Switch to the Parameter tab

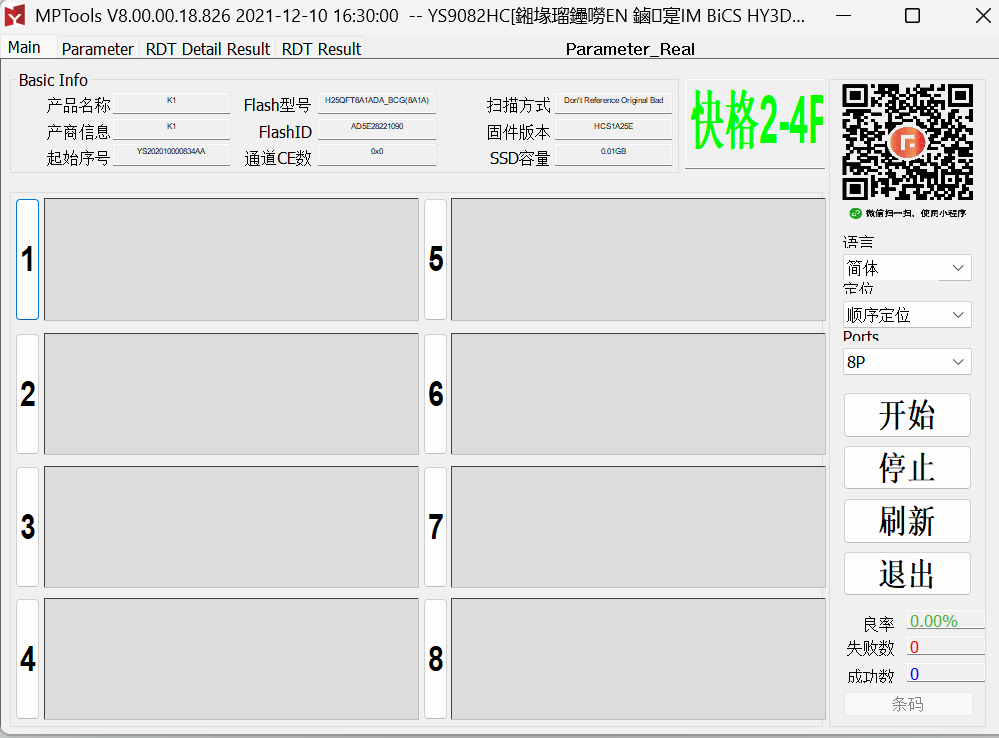point(97,48)
